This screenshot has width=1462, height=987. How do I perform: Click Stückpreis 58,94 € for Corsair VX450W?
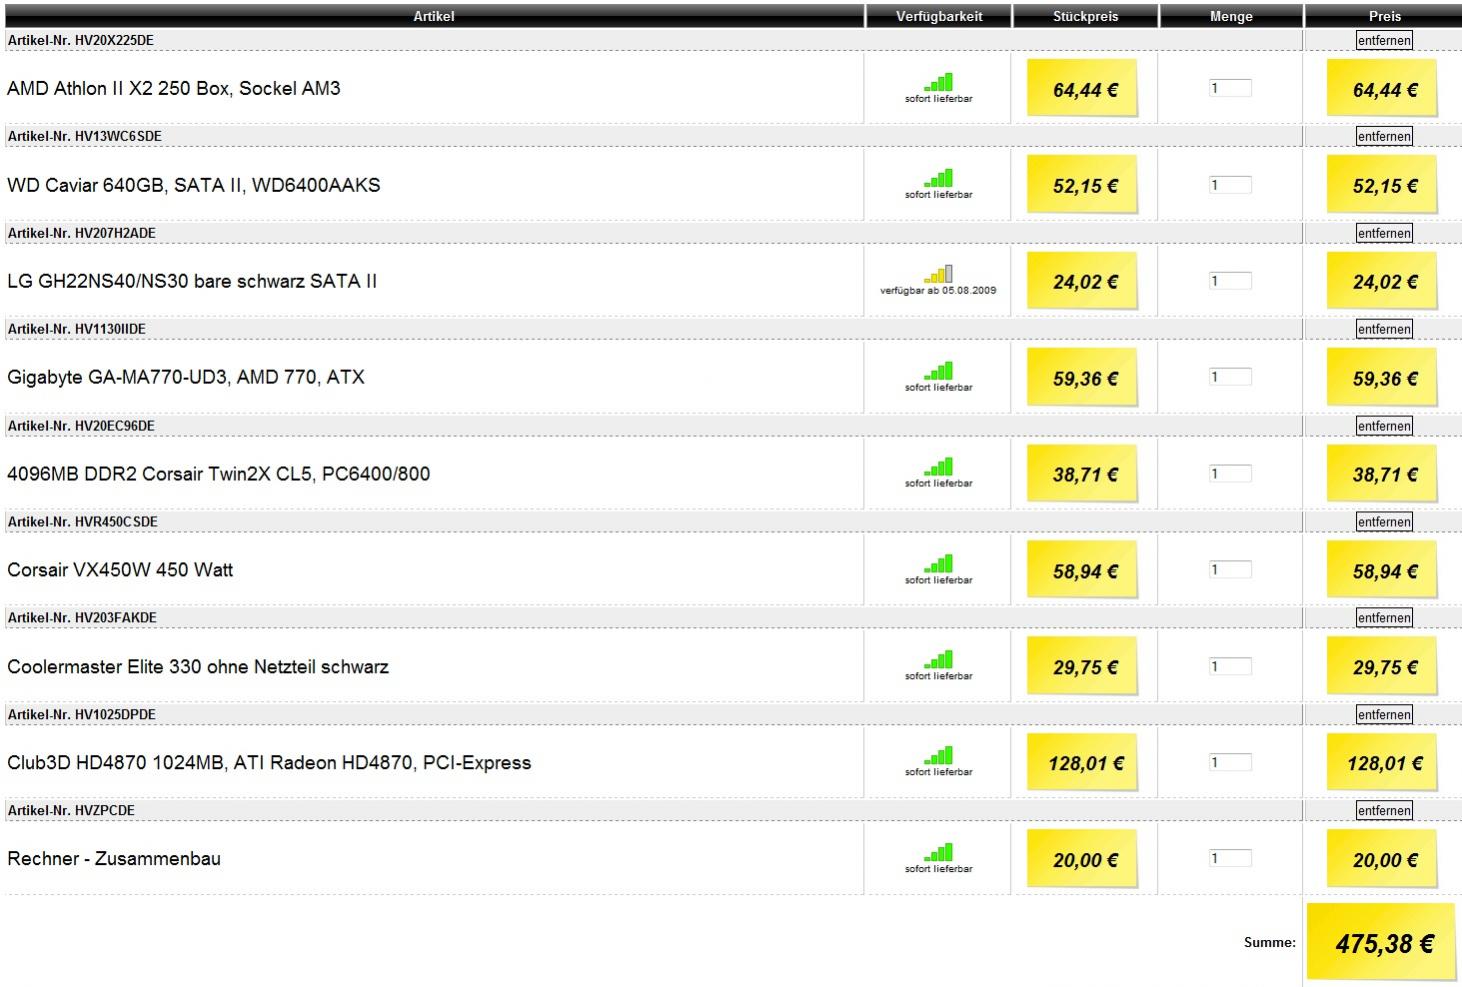pyautogui.click(x=1084, y=570)
